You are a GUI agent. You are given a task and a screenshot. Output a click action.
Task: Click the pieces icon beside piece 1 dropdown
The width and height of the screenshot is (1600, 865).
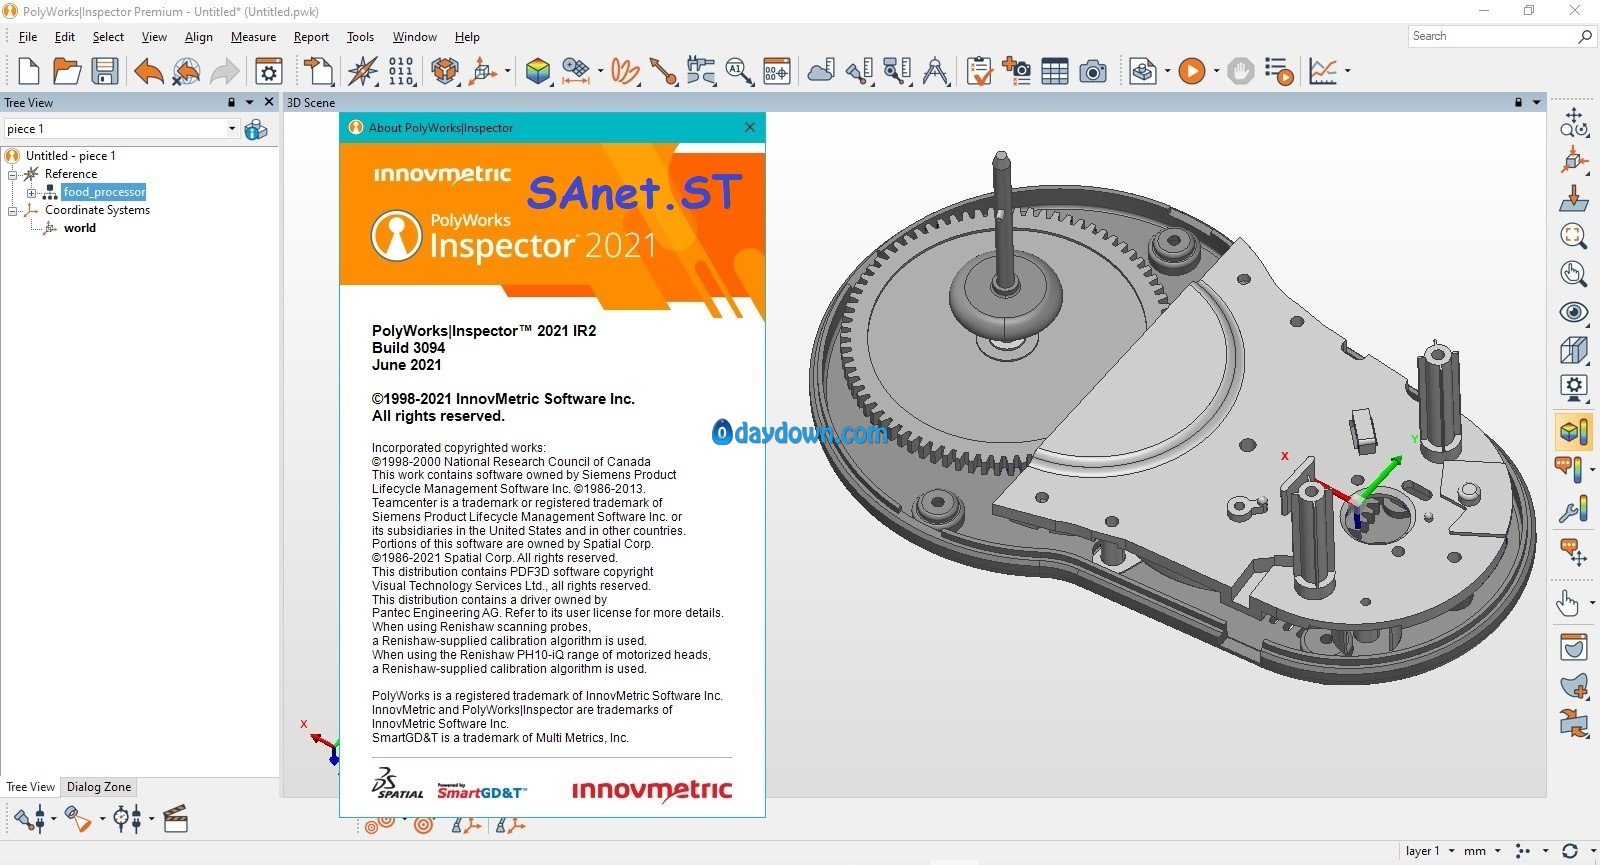pos(256,129)
